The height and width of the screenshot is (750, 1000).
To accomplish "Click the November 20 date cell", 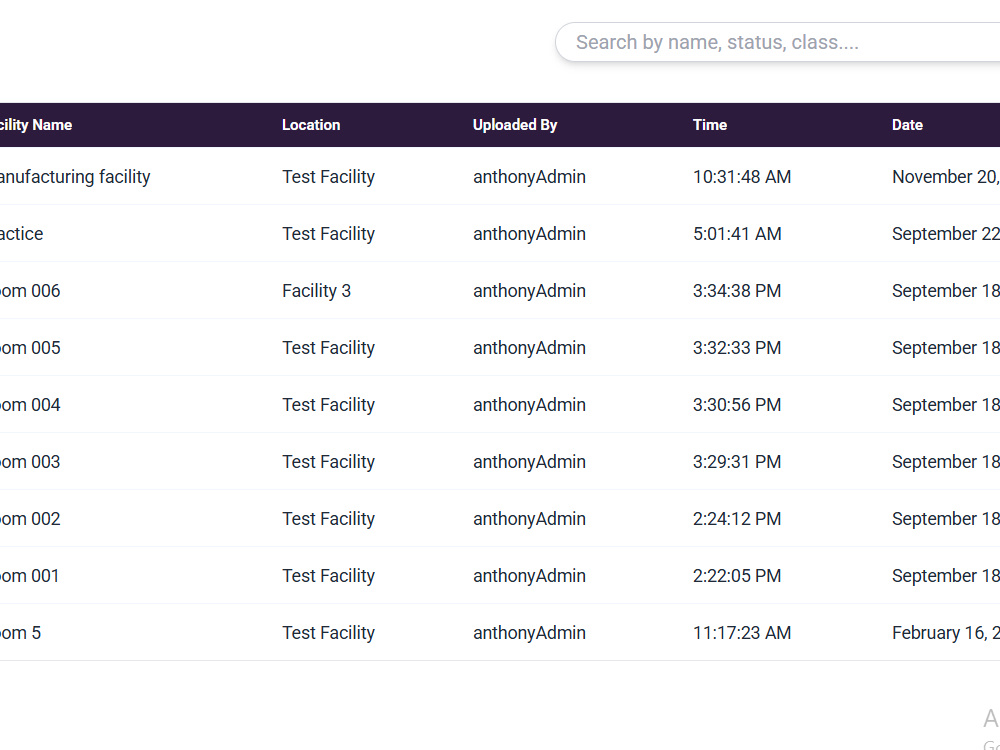I will (x=945, y=177).
